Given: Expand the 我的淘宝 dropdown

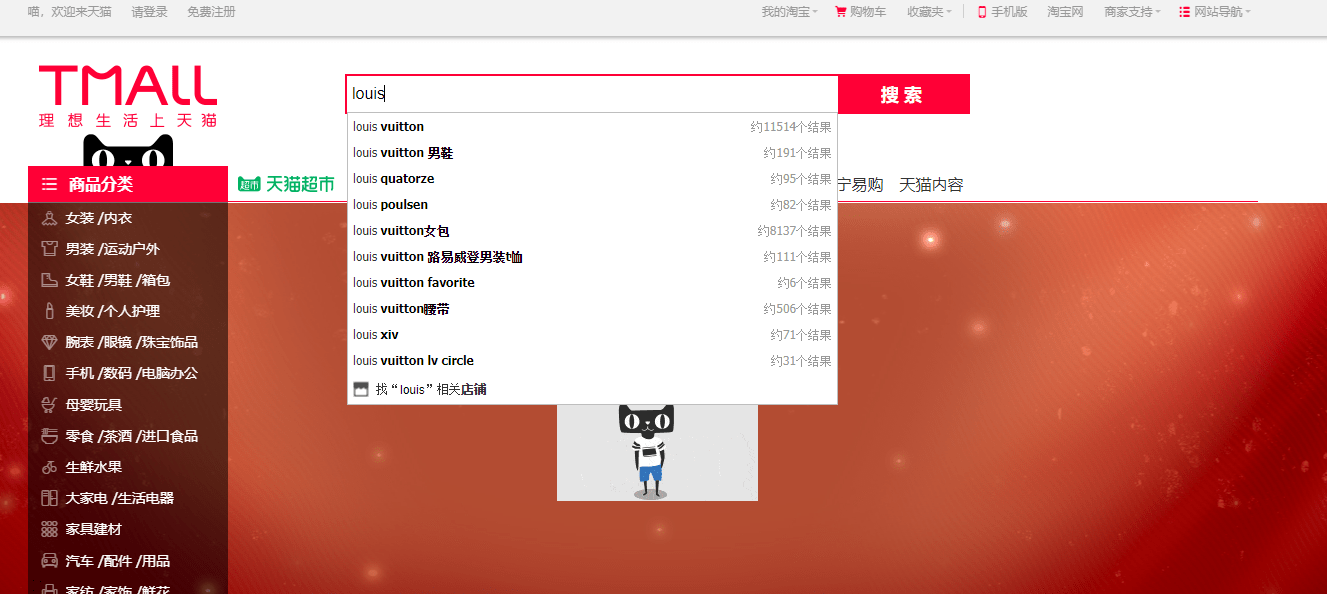Looking at the screenshot, I should (x=789, y=12).
